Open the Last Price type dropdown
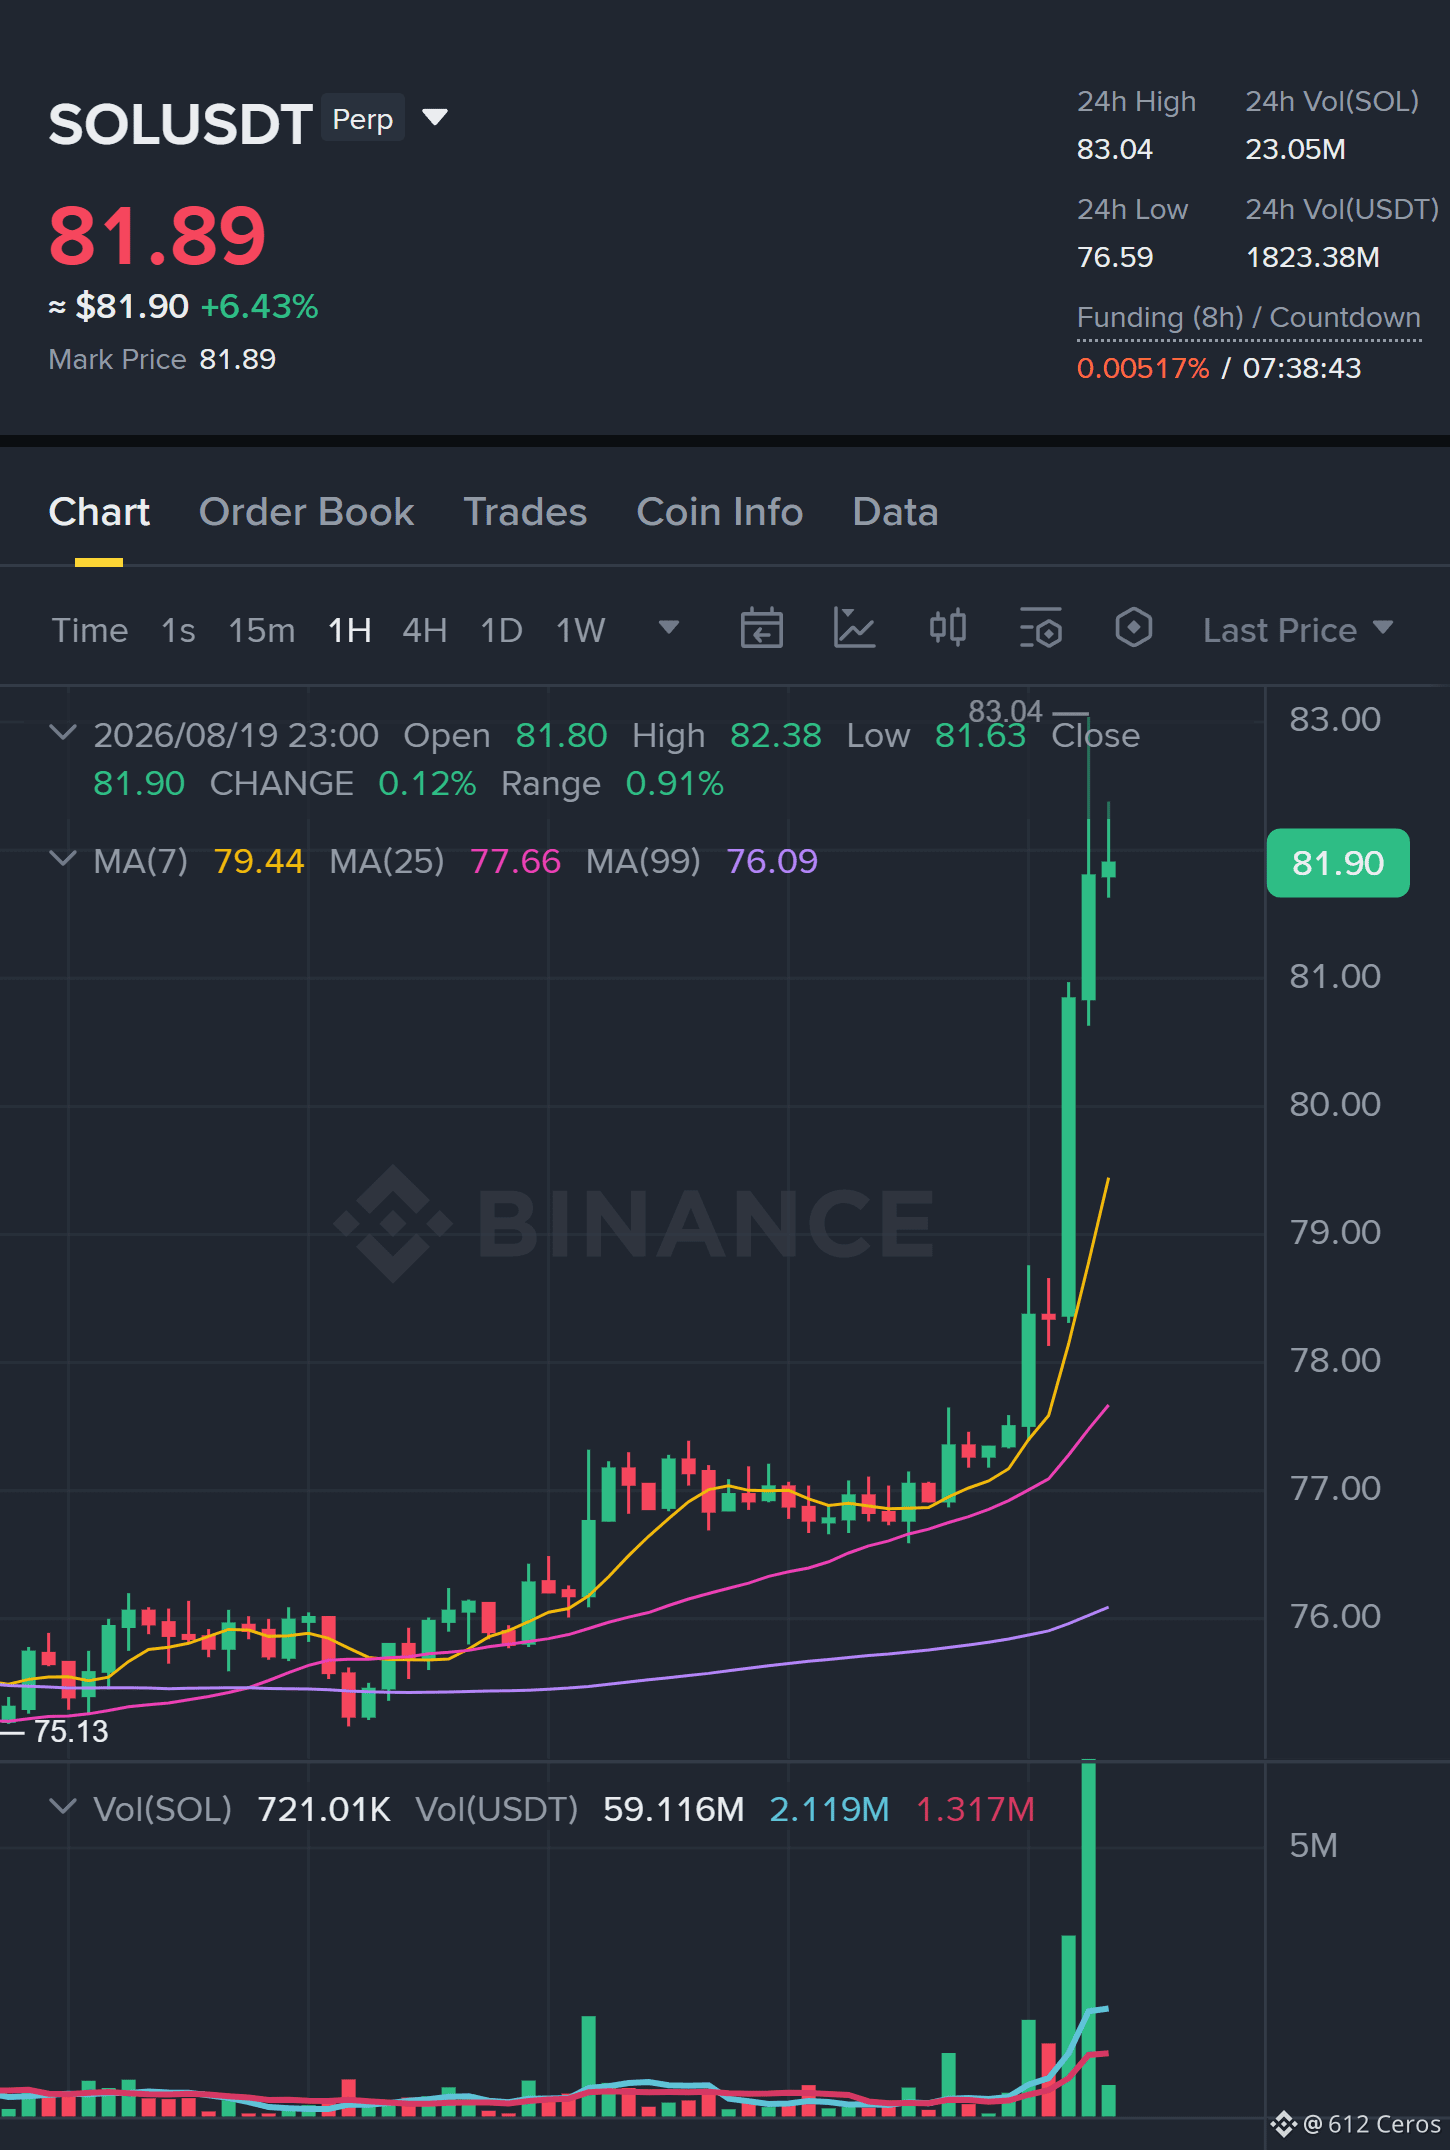This screenshot has height=2150, width=1450. 1298,630
